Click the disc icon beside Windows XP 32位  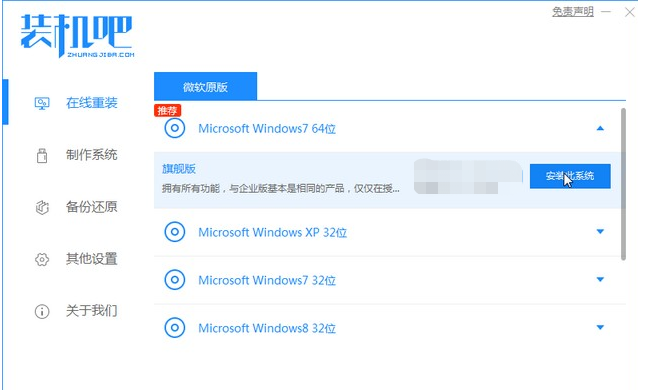pyautogui.click(x=175, y=232)
